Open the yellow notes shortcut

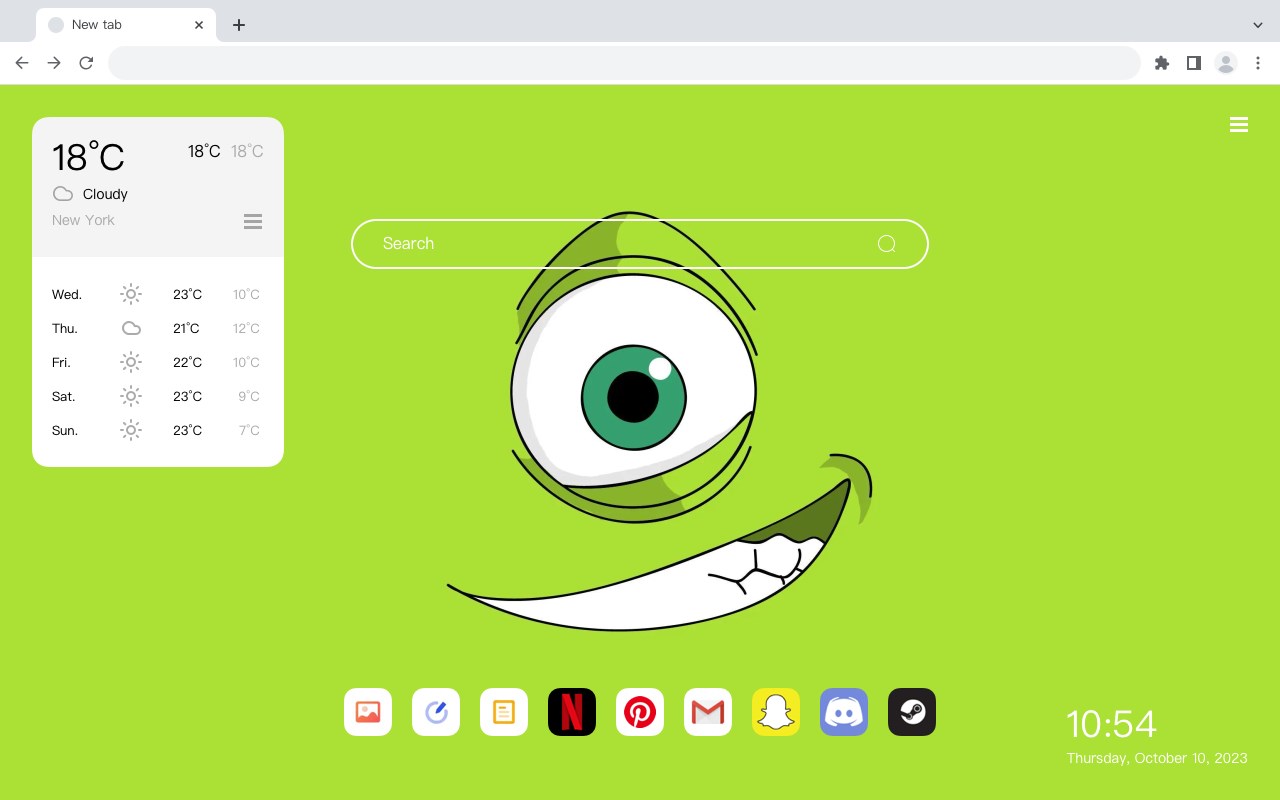[504, 712]
